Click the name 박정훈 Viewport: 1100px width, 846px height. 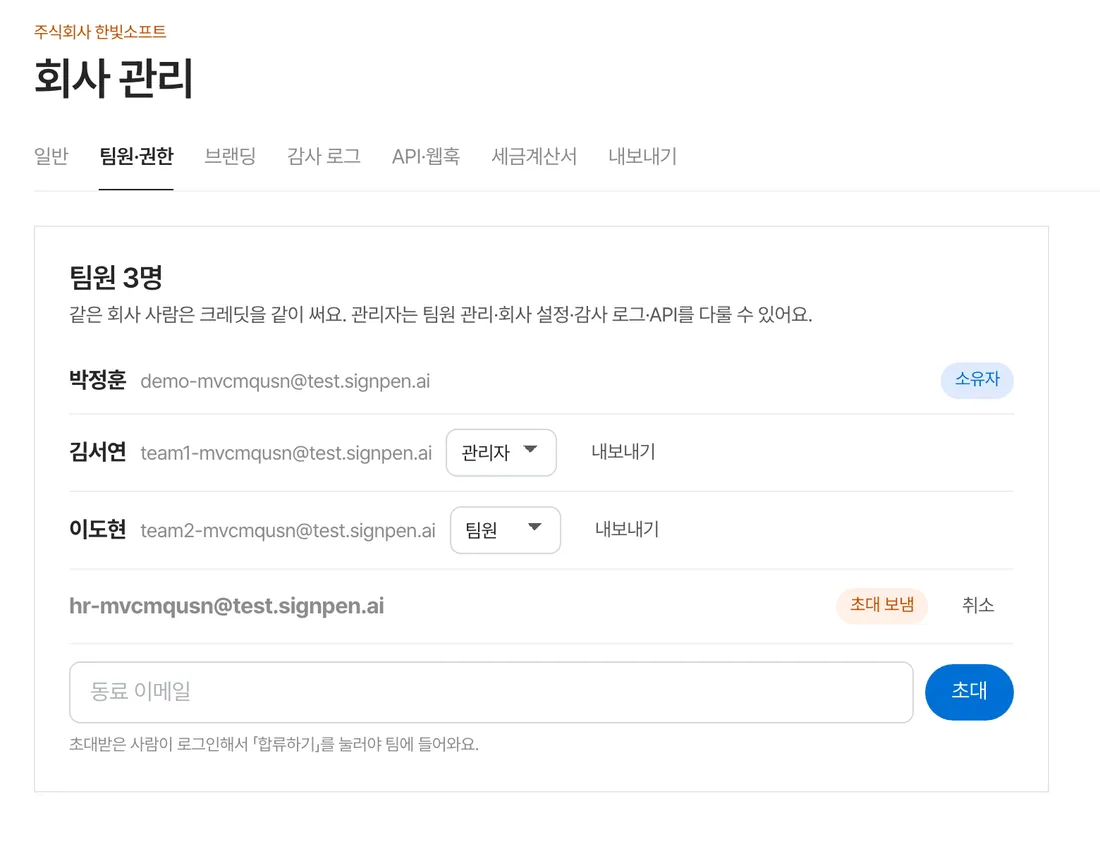(98, 380)
